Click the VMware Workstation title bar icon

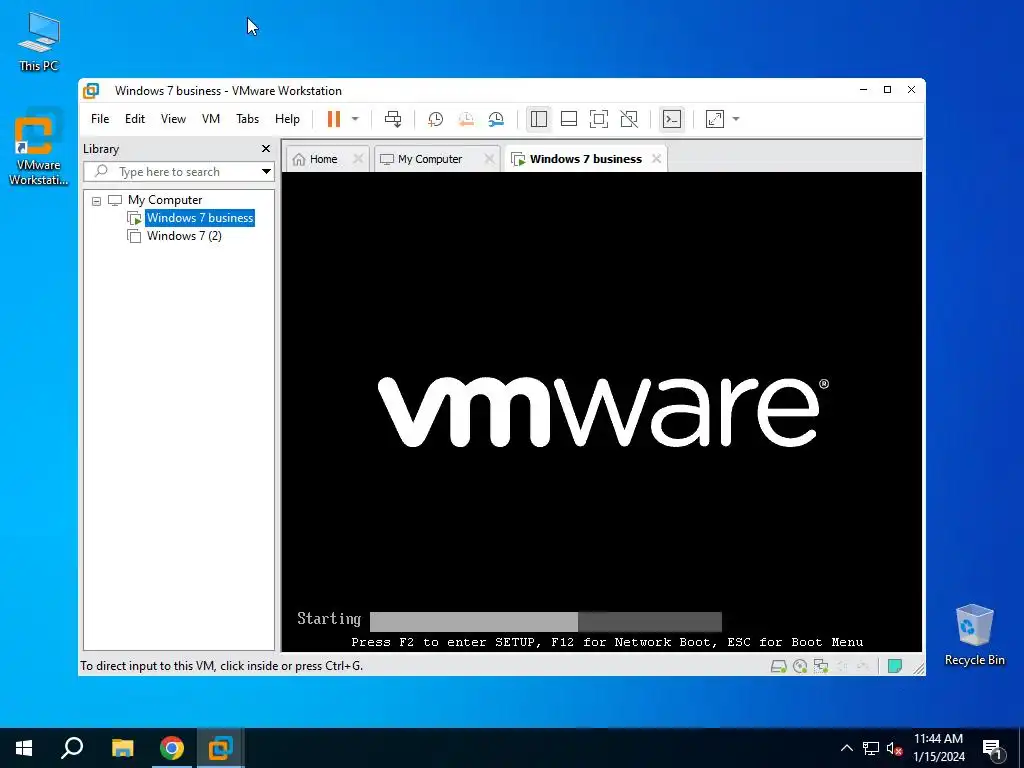click(91, 91)
